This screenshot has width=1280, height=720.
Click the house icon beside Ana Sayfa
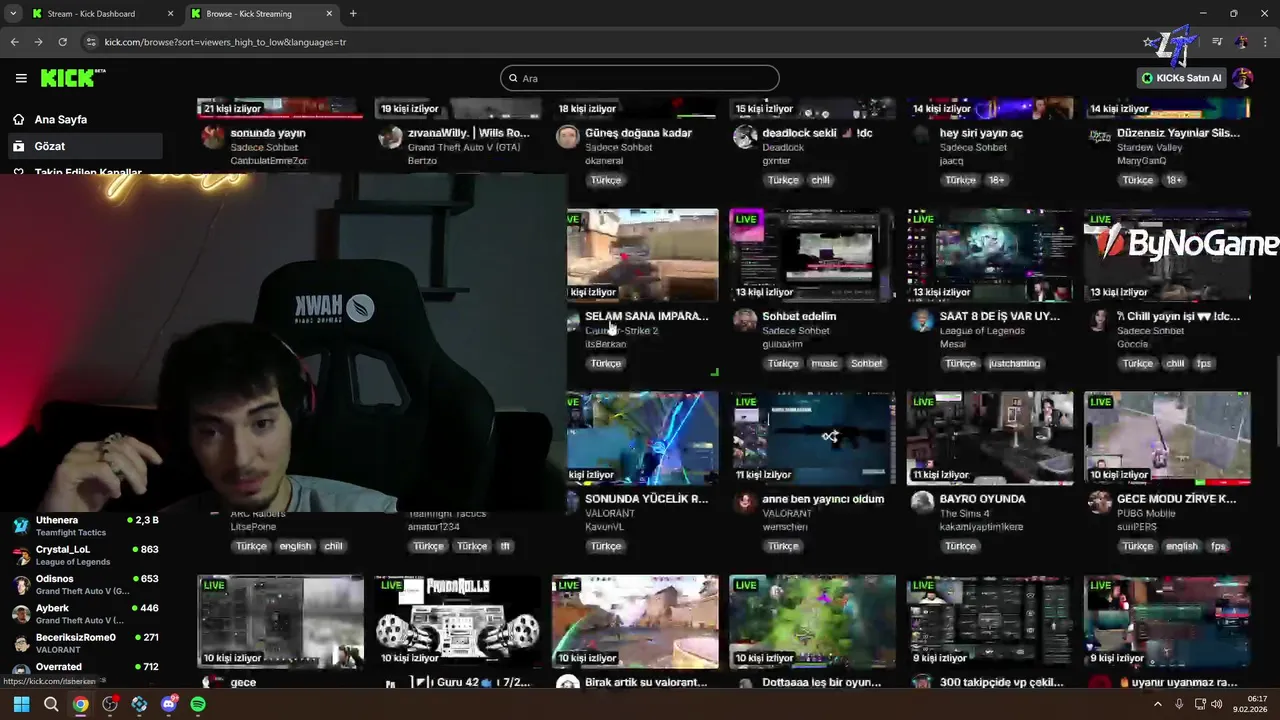(x=18, y=119)
